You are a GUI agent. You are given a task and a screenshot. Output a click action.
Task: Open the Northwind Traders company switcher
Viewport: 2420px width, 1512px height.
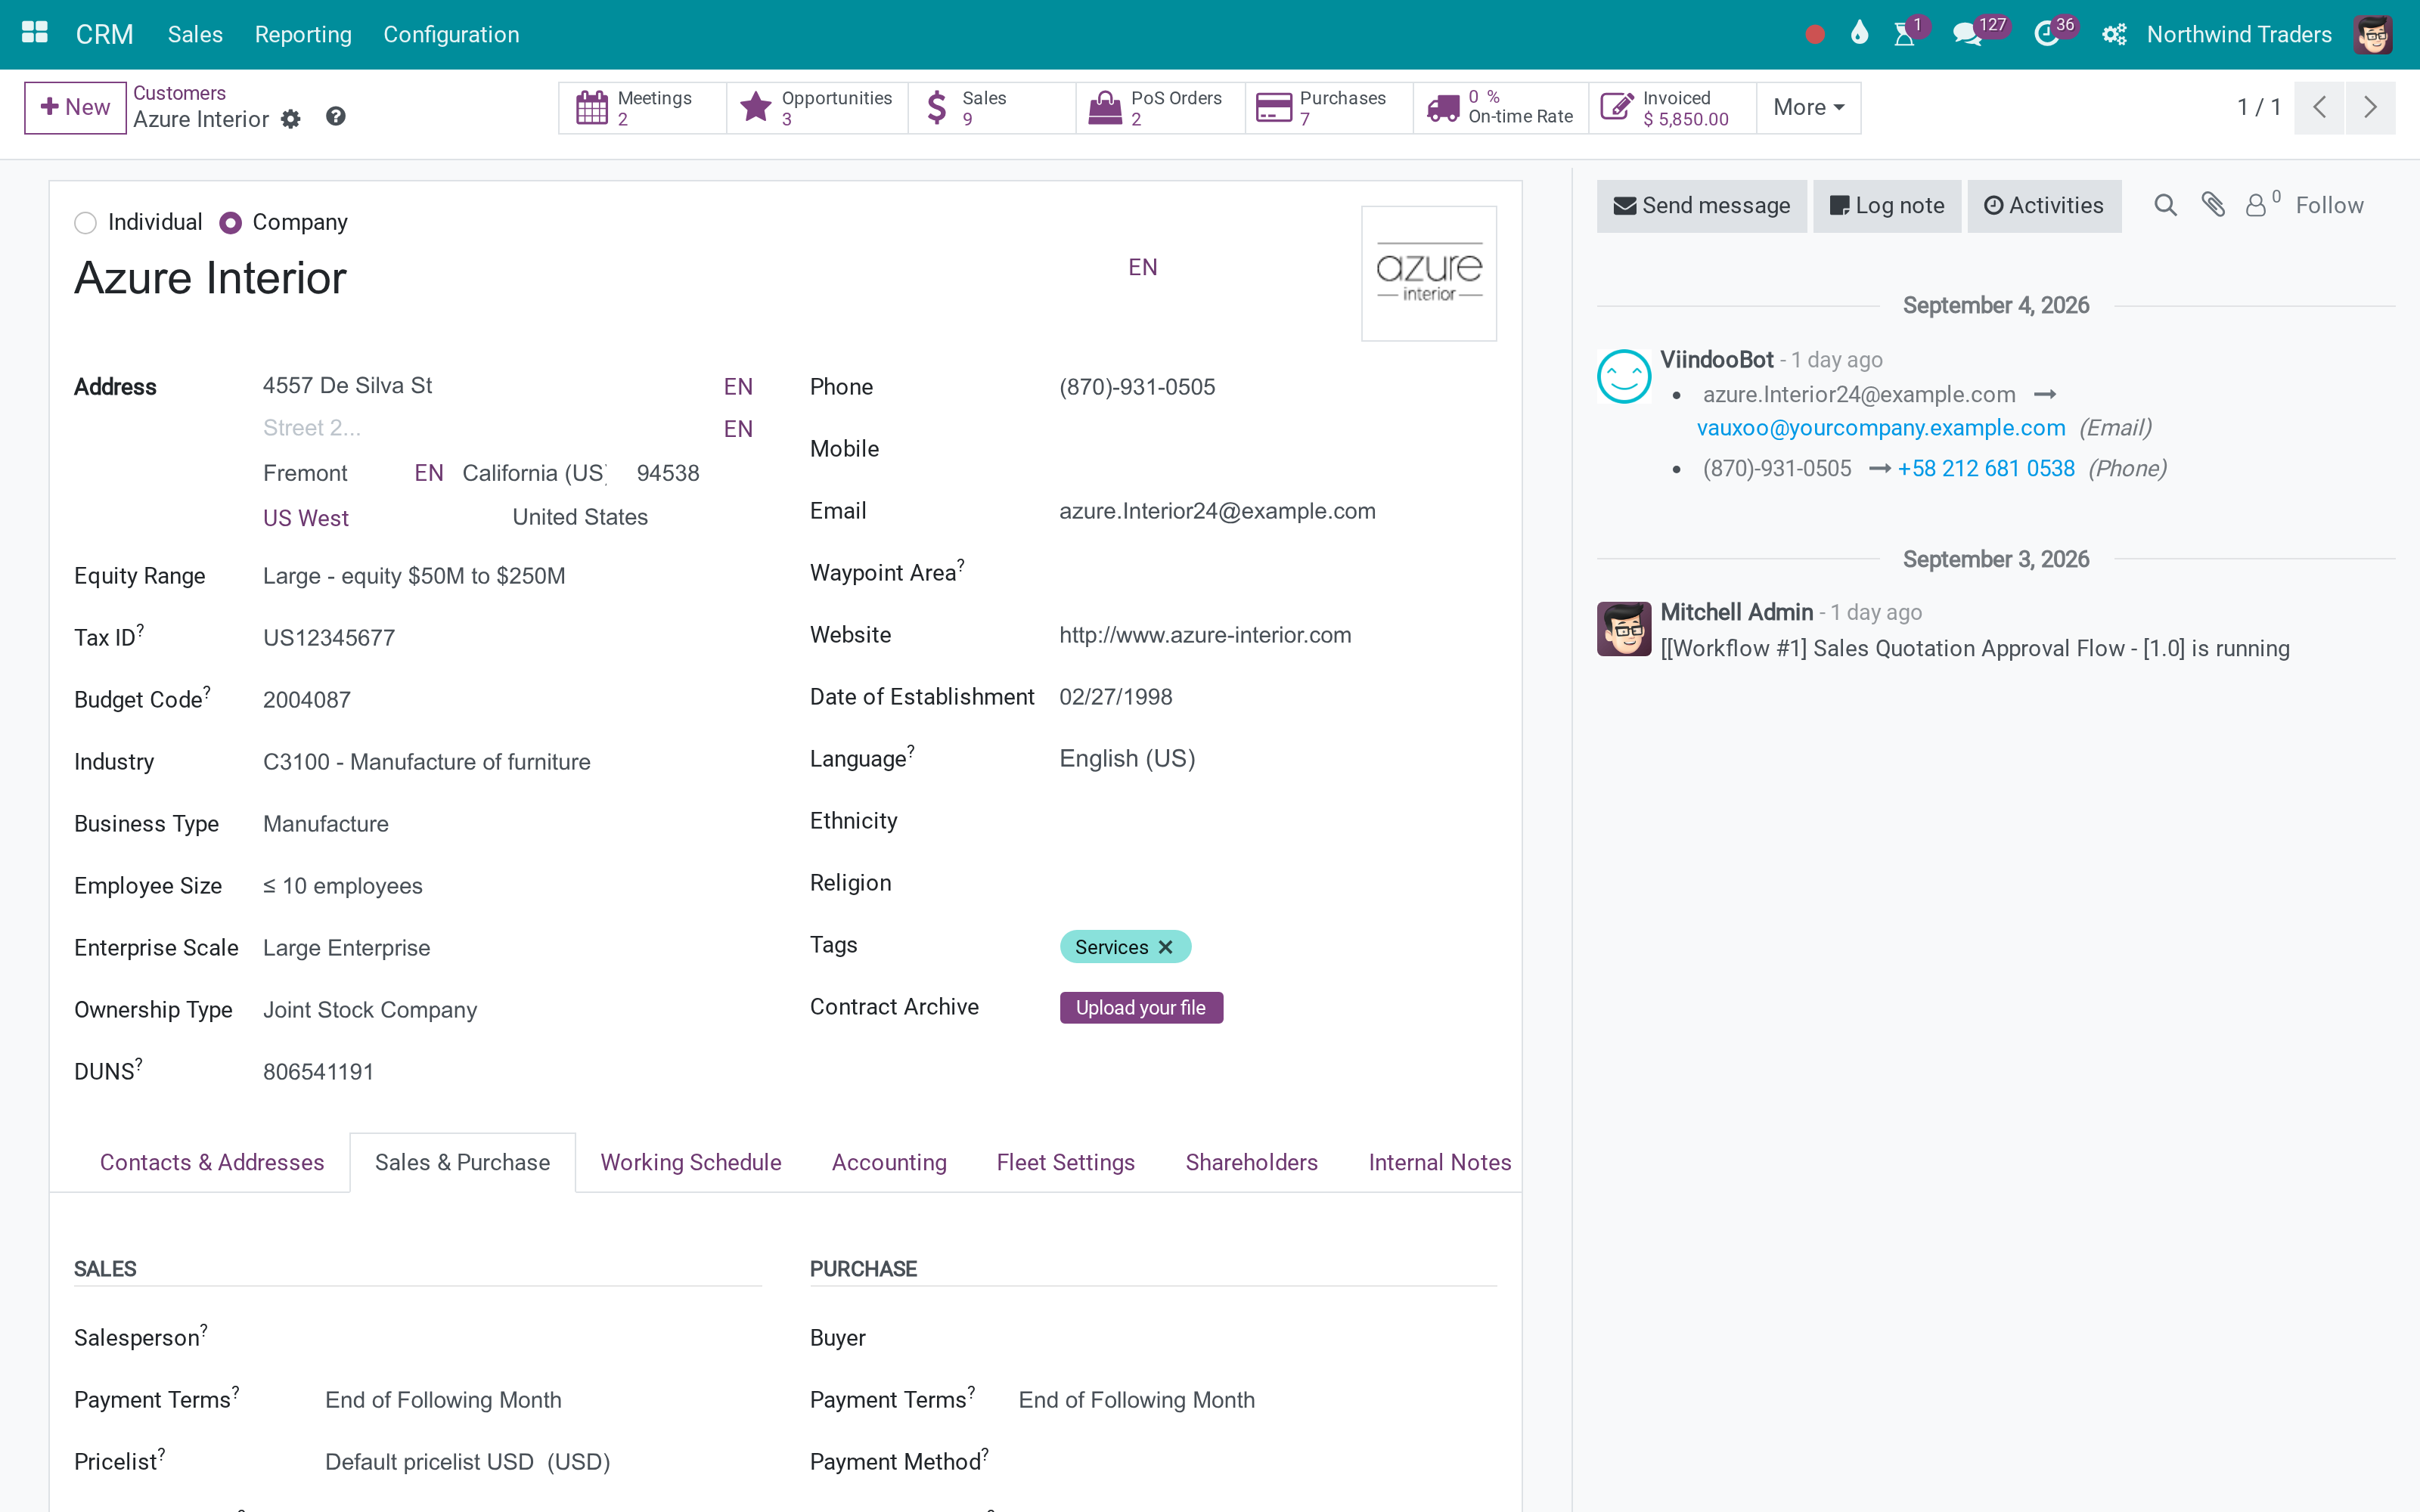point(2239,34)
